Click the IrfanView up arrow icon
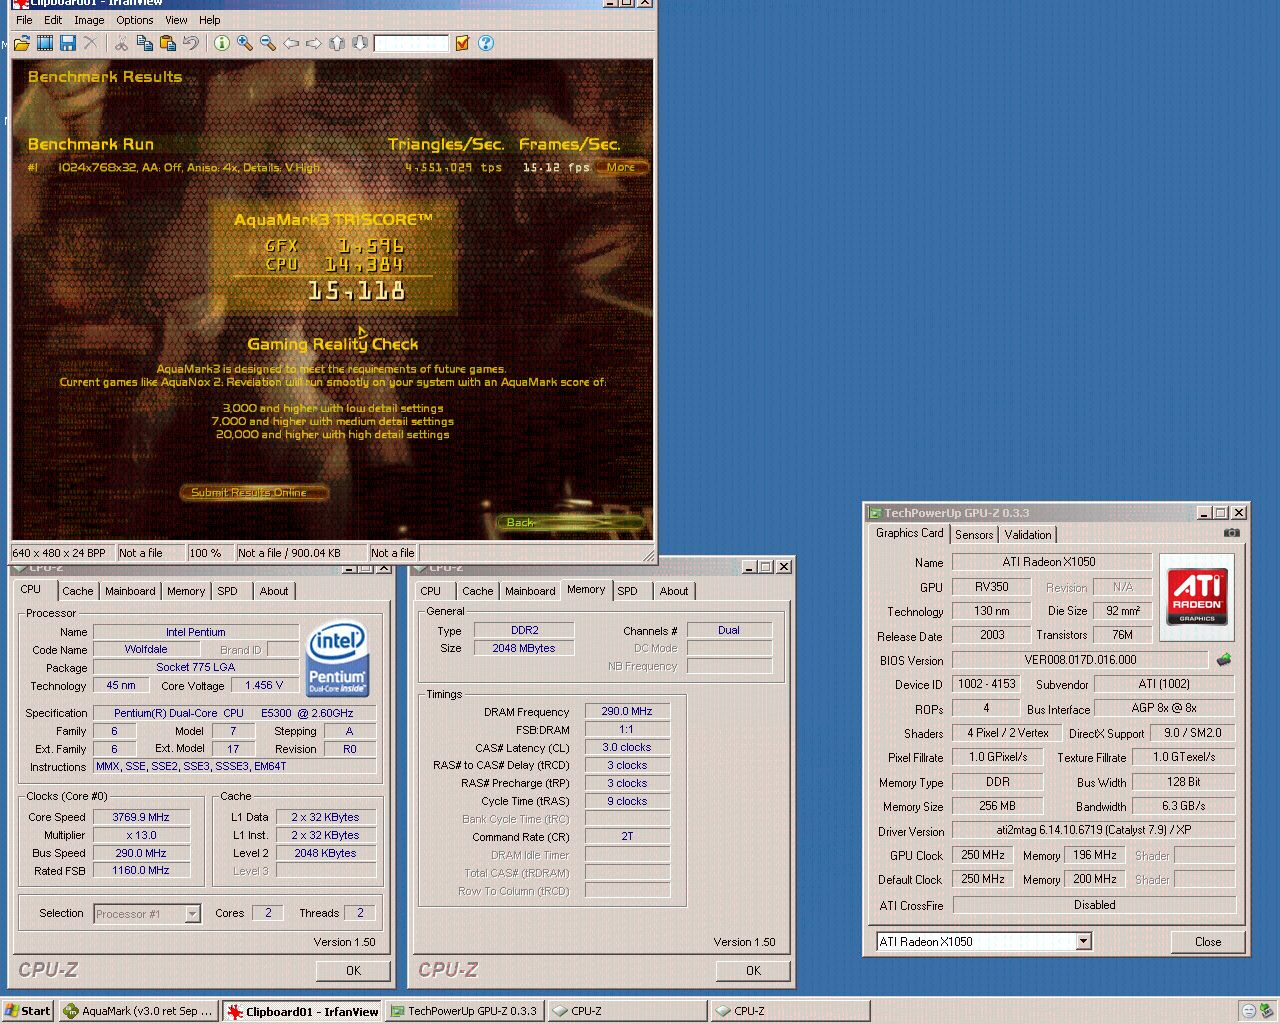 tap(336, 43)
